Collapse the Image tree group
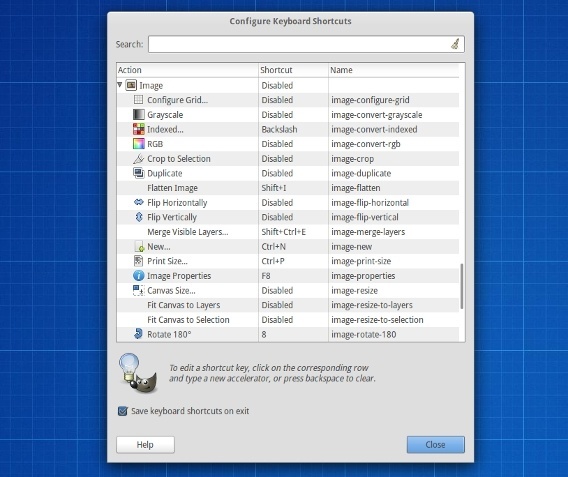Screen dimensions: 568x477 [x=120, y=85]
